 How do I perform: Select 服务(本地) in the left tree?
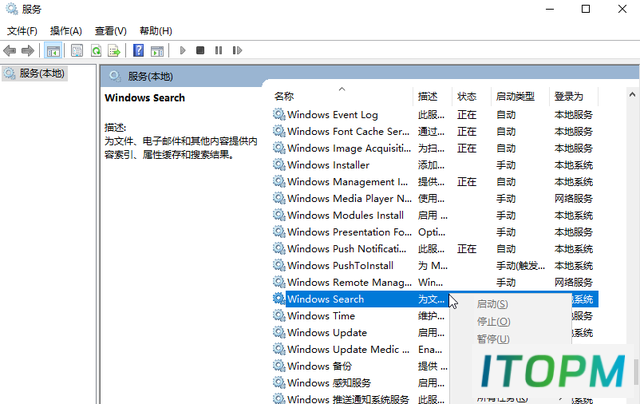tap(34, 73)
